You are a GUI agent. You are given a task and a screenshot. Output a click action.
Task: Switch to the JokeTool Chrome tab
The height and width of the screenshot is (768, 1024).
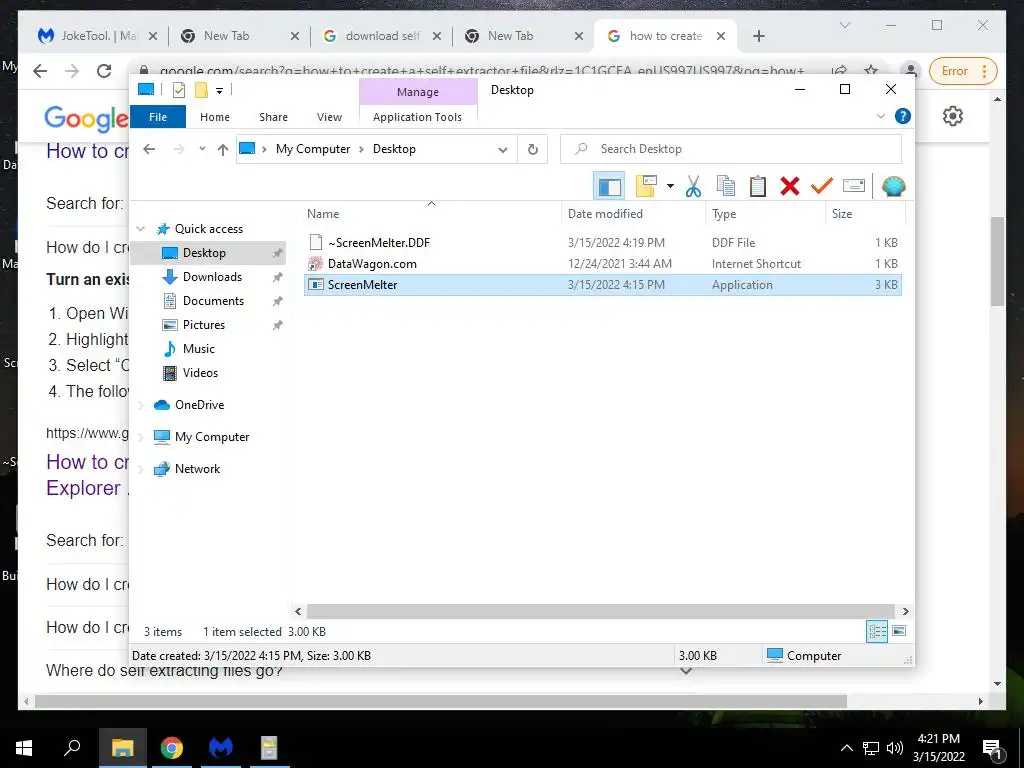[x=98, y=36]
